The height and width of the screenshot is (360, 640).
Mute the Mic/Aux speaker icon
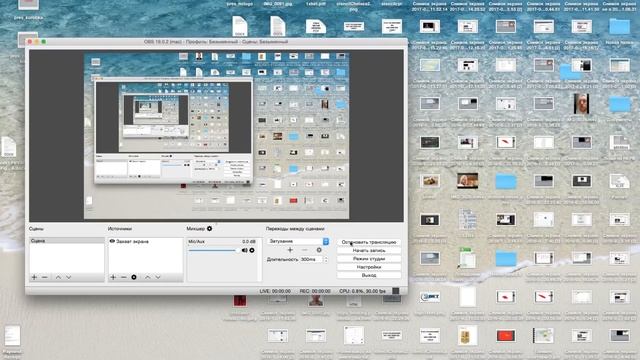tap(244, 250)
